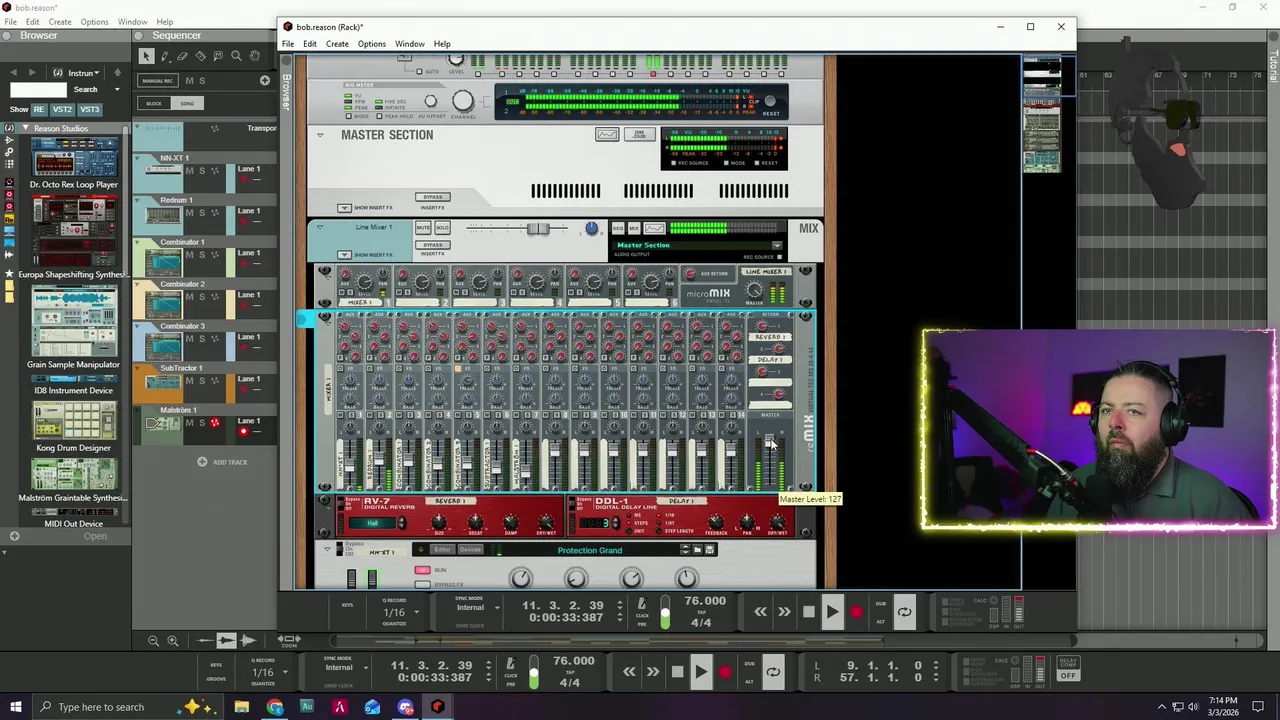Select the Hand tool in Sequencer toolbar
The height and width of the screenshot is (720, 1280).
coord(255,57)
